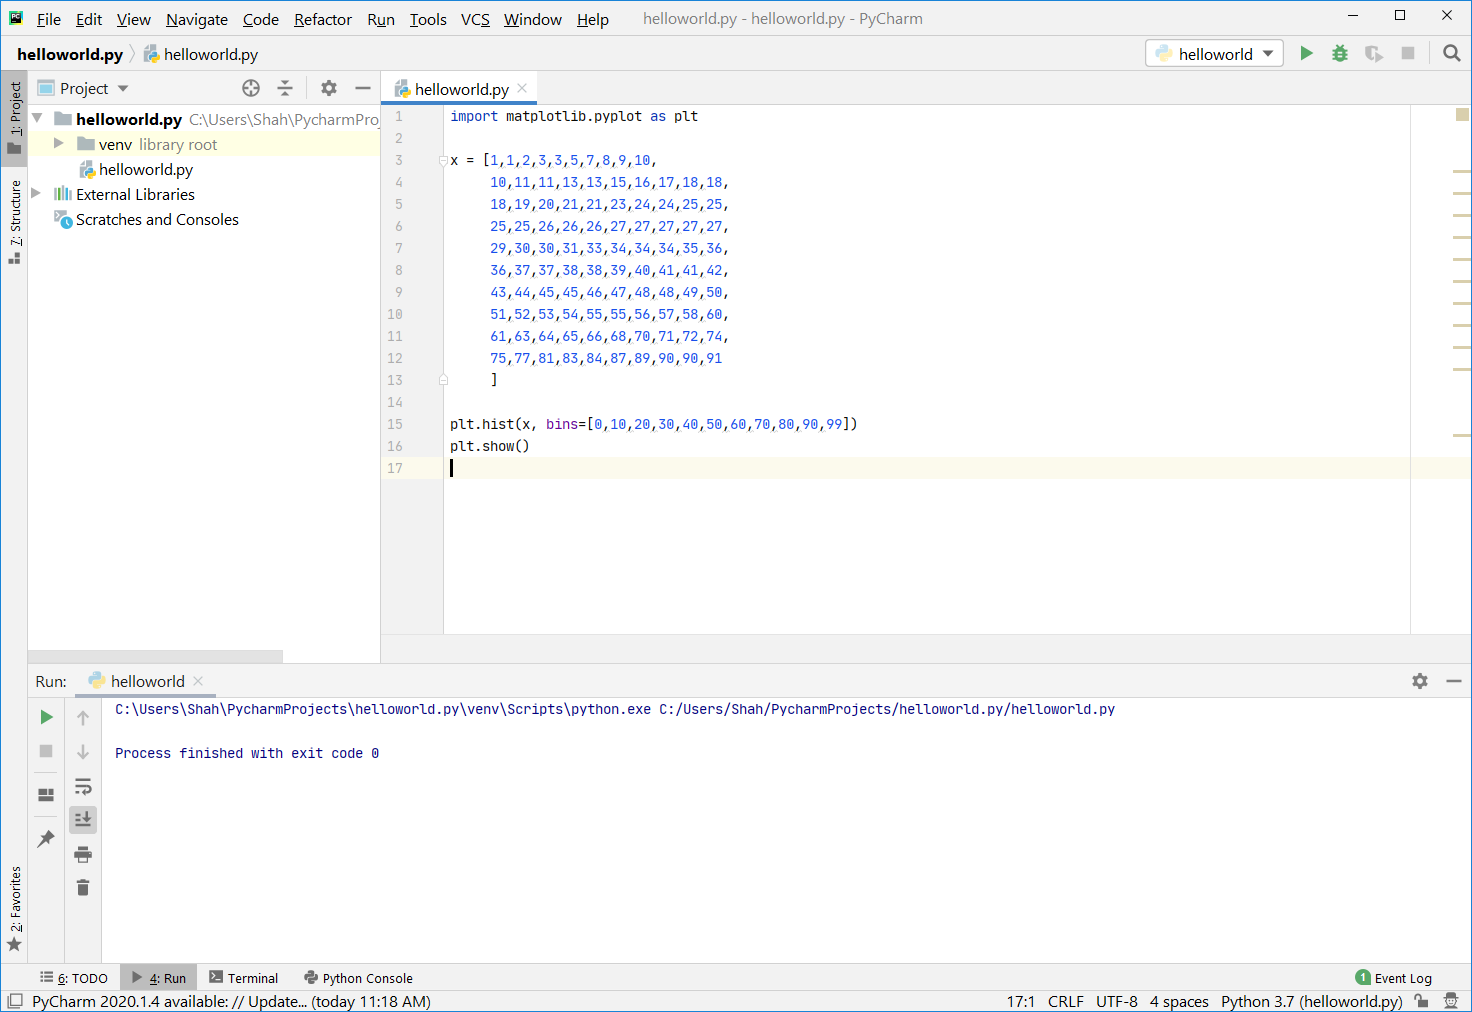Click the Project tree horizontal scrollbar
Screen dimensions: 1472x1012
(155, 657)
